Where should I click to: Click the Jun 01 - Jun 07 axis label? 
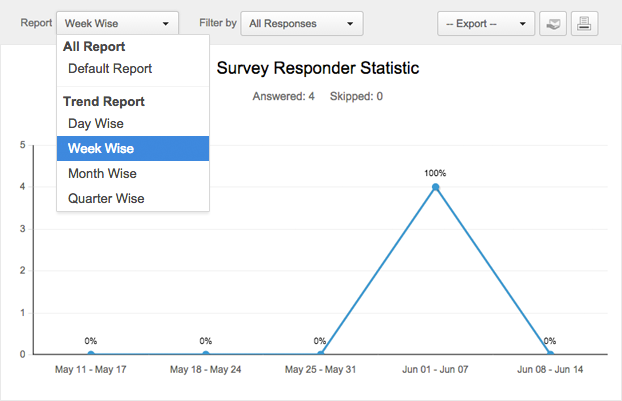coord(435,370)
